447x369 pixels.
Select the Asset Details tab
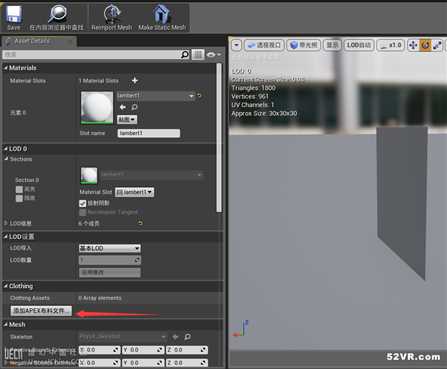(x=39, y=41)
